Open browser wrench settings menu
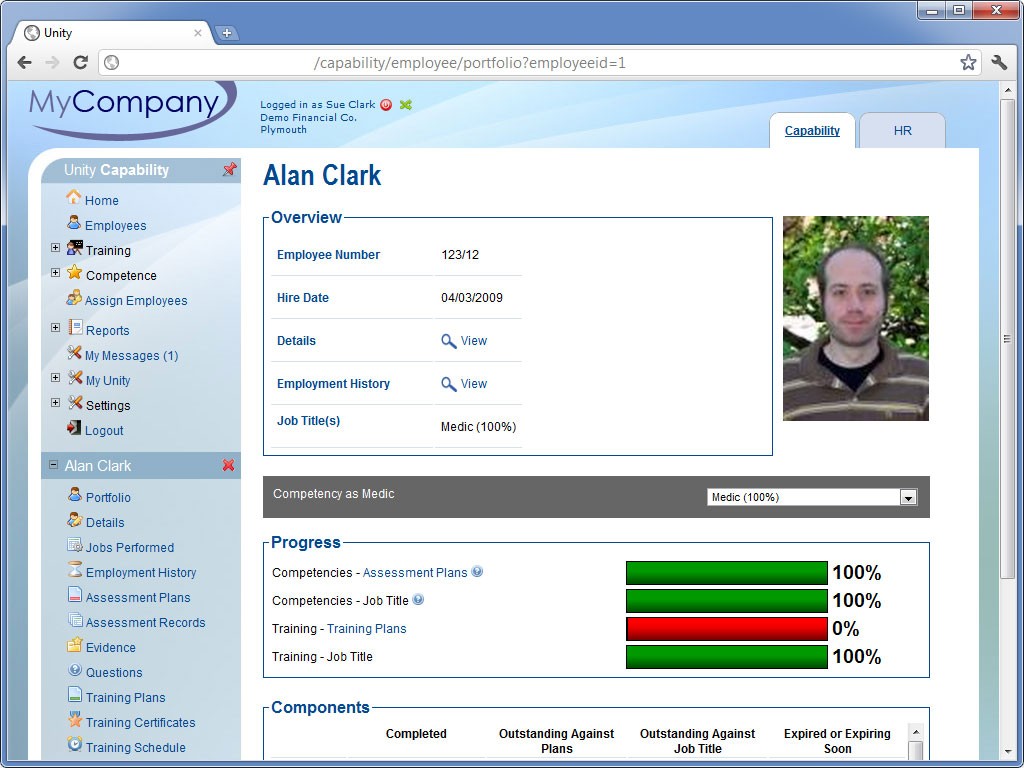The image size is (1024, 768). pyautogui.click(x=999, y=63)
